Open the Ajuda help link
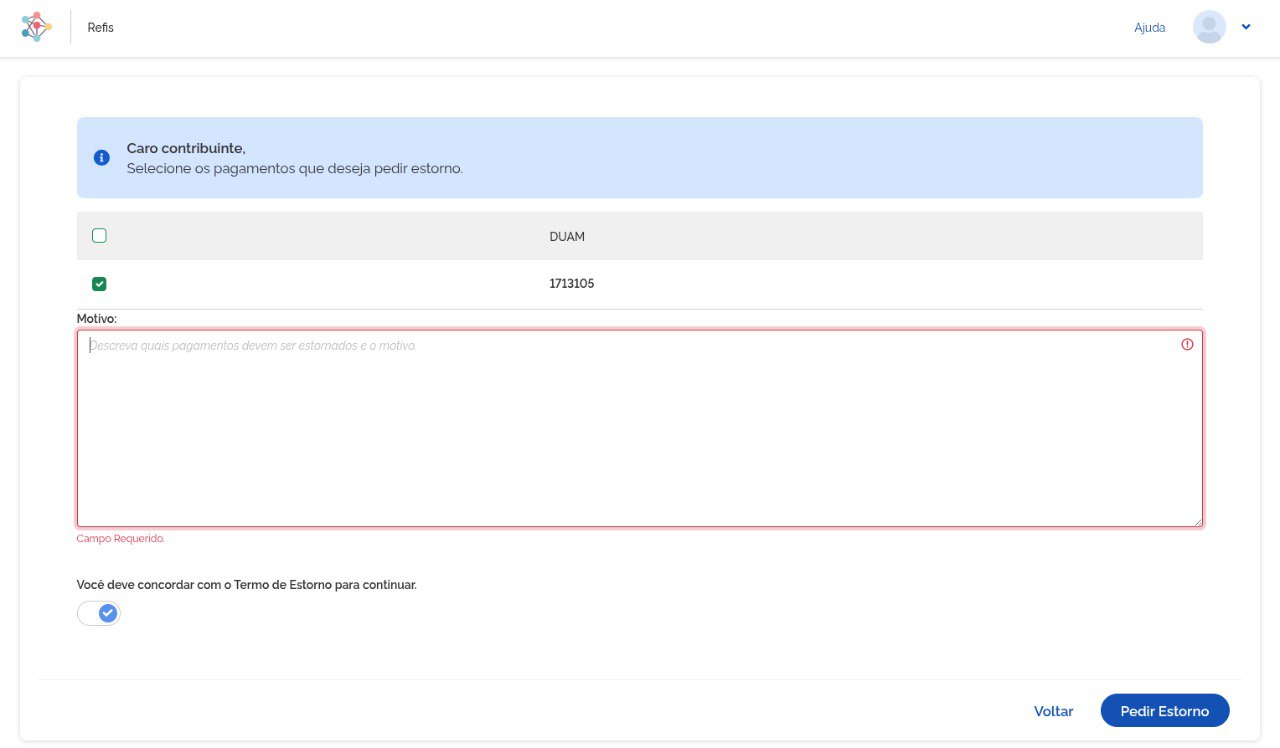This screenshot has width=1280, height=748. pos(1150,28)
